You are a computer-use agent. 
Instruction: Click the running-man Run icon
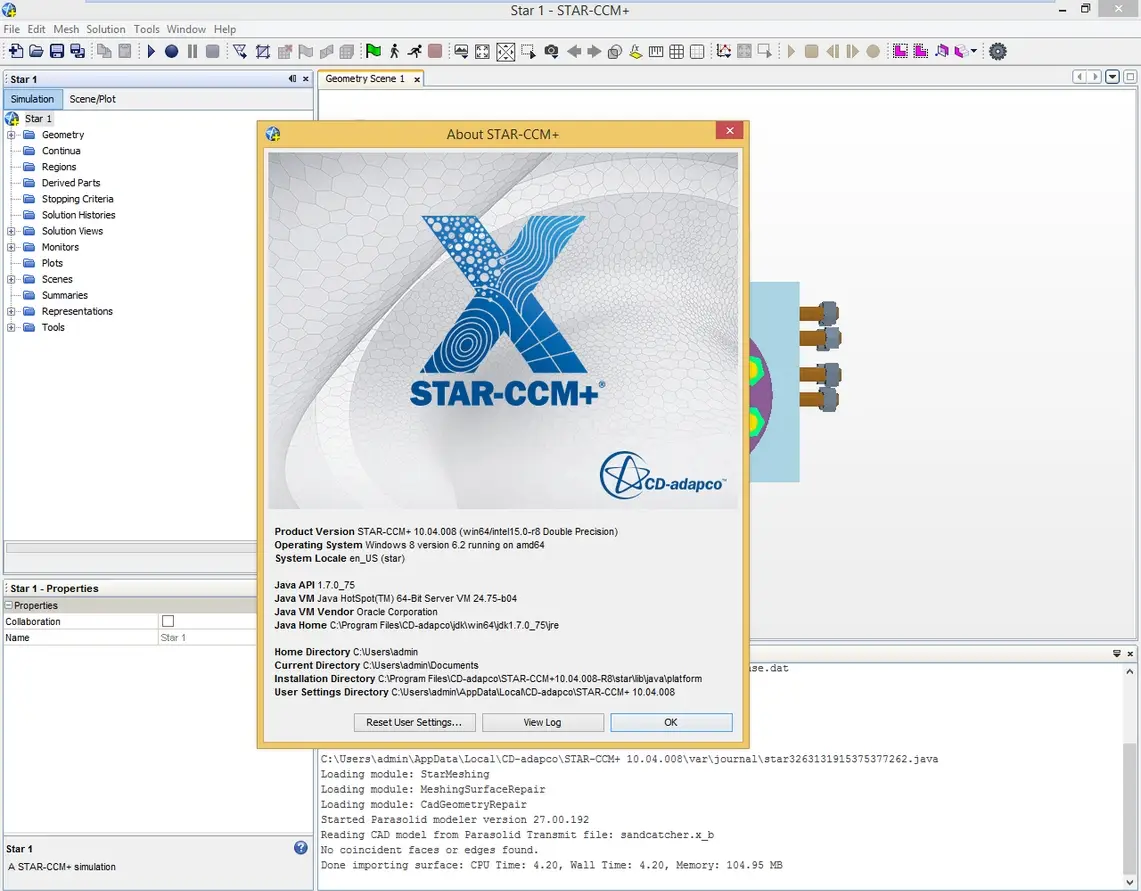pyautogui.click(x=415, y=51)
